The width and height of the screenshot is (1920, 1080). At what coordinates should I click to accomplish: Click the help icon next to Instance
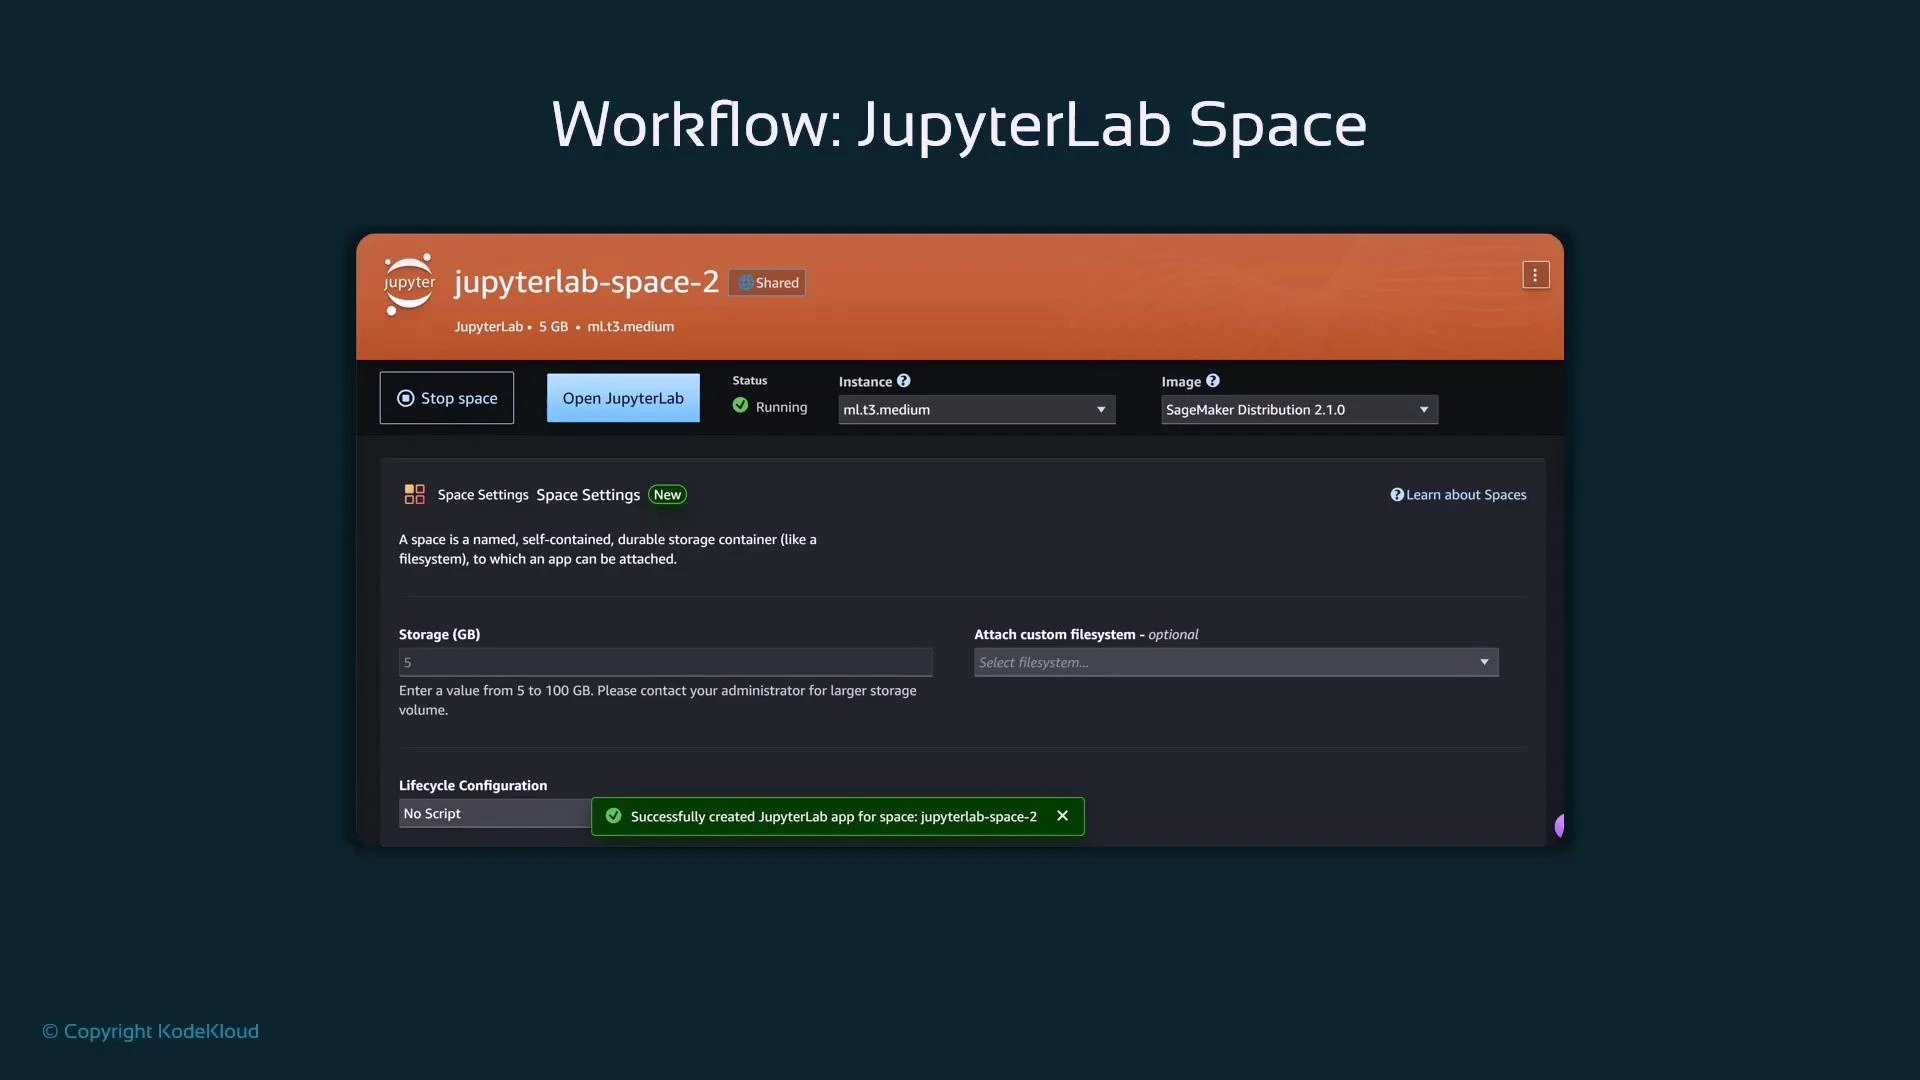903,380
